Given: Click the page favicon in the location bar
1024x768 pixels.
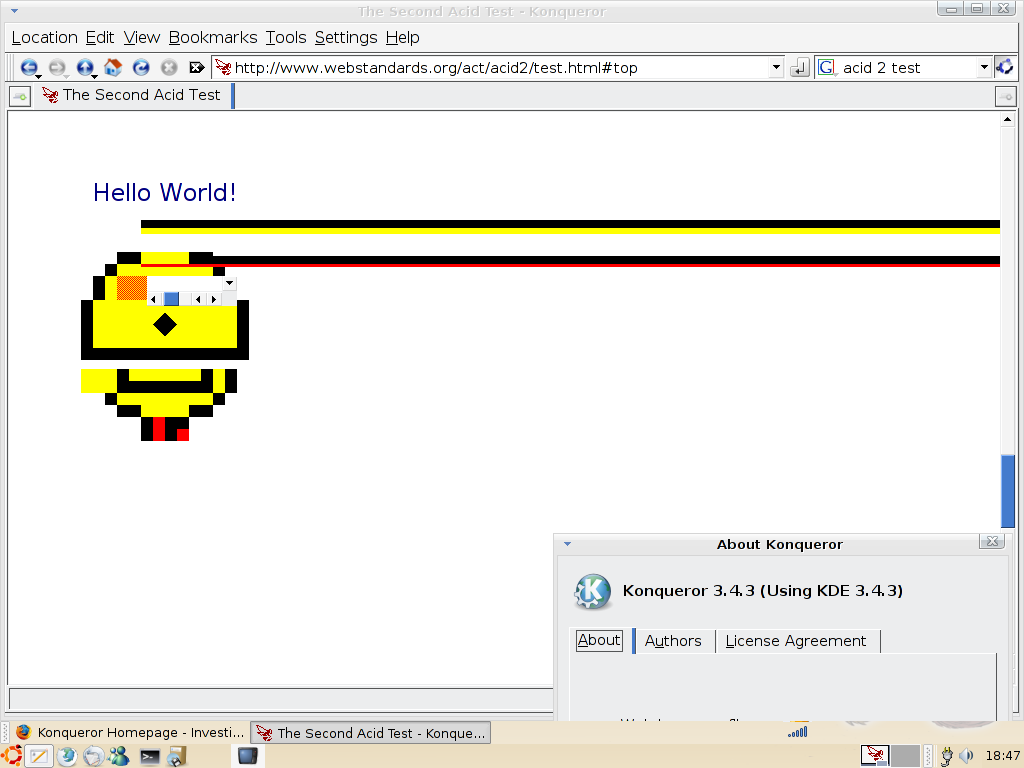Looking at the screenshot, I should click(x=223, y=67).
